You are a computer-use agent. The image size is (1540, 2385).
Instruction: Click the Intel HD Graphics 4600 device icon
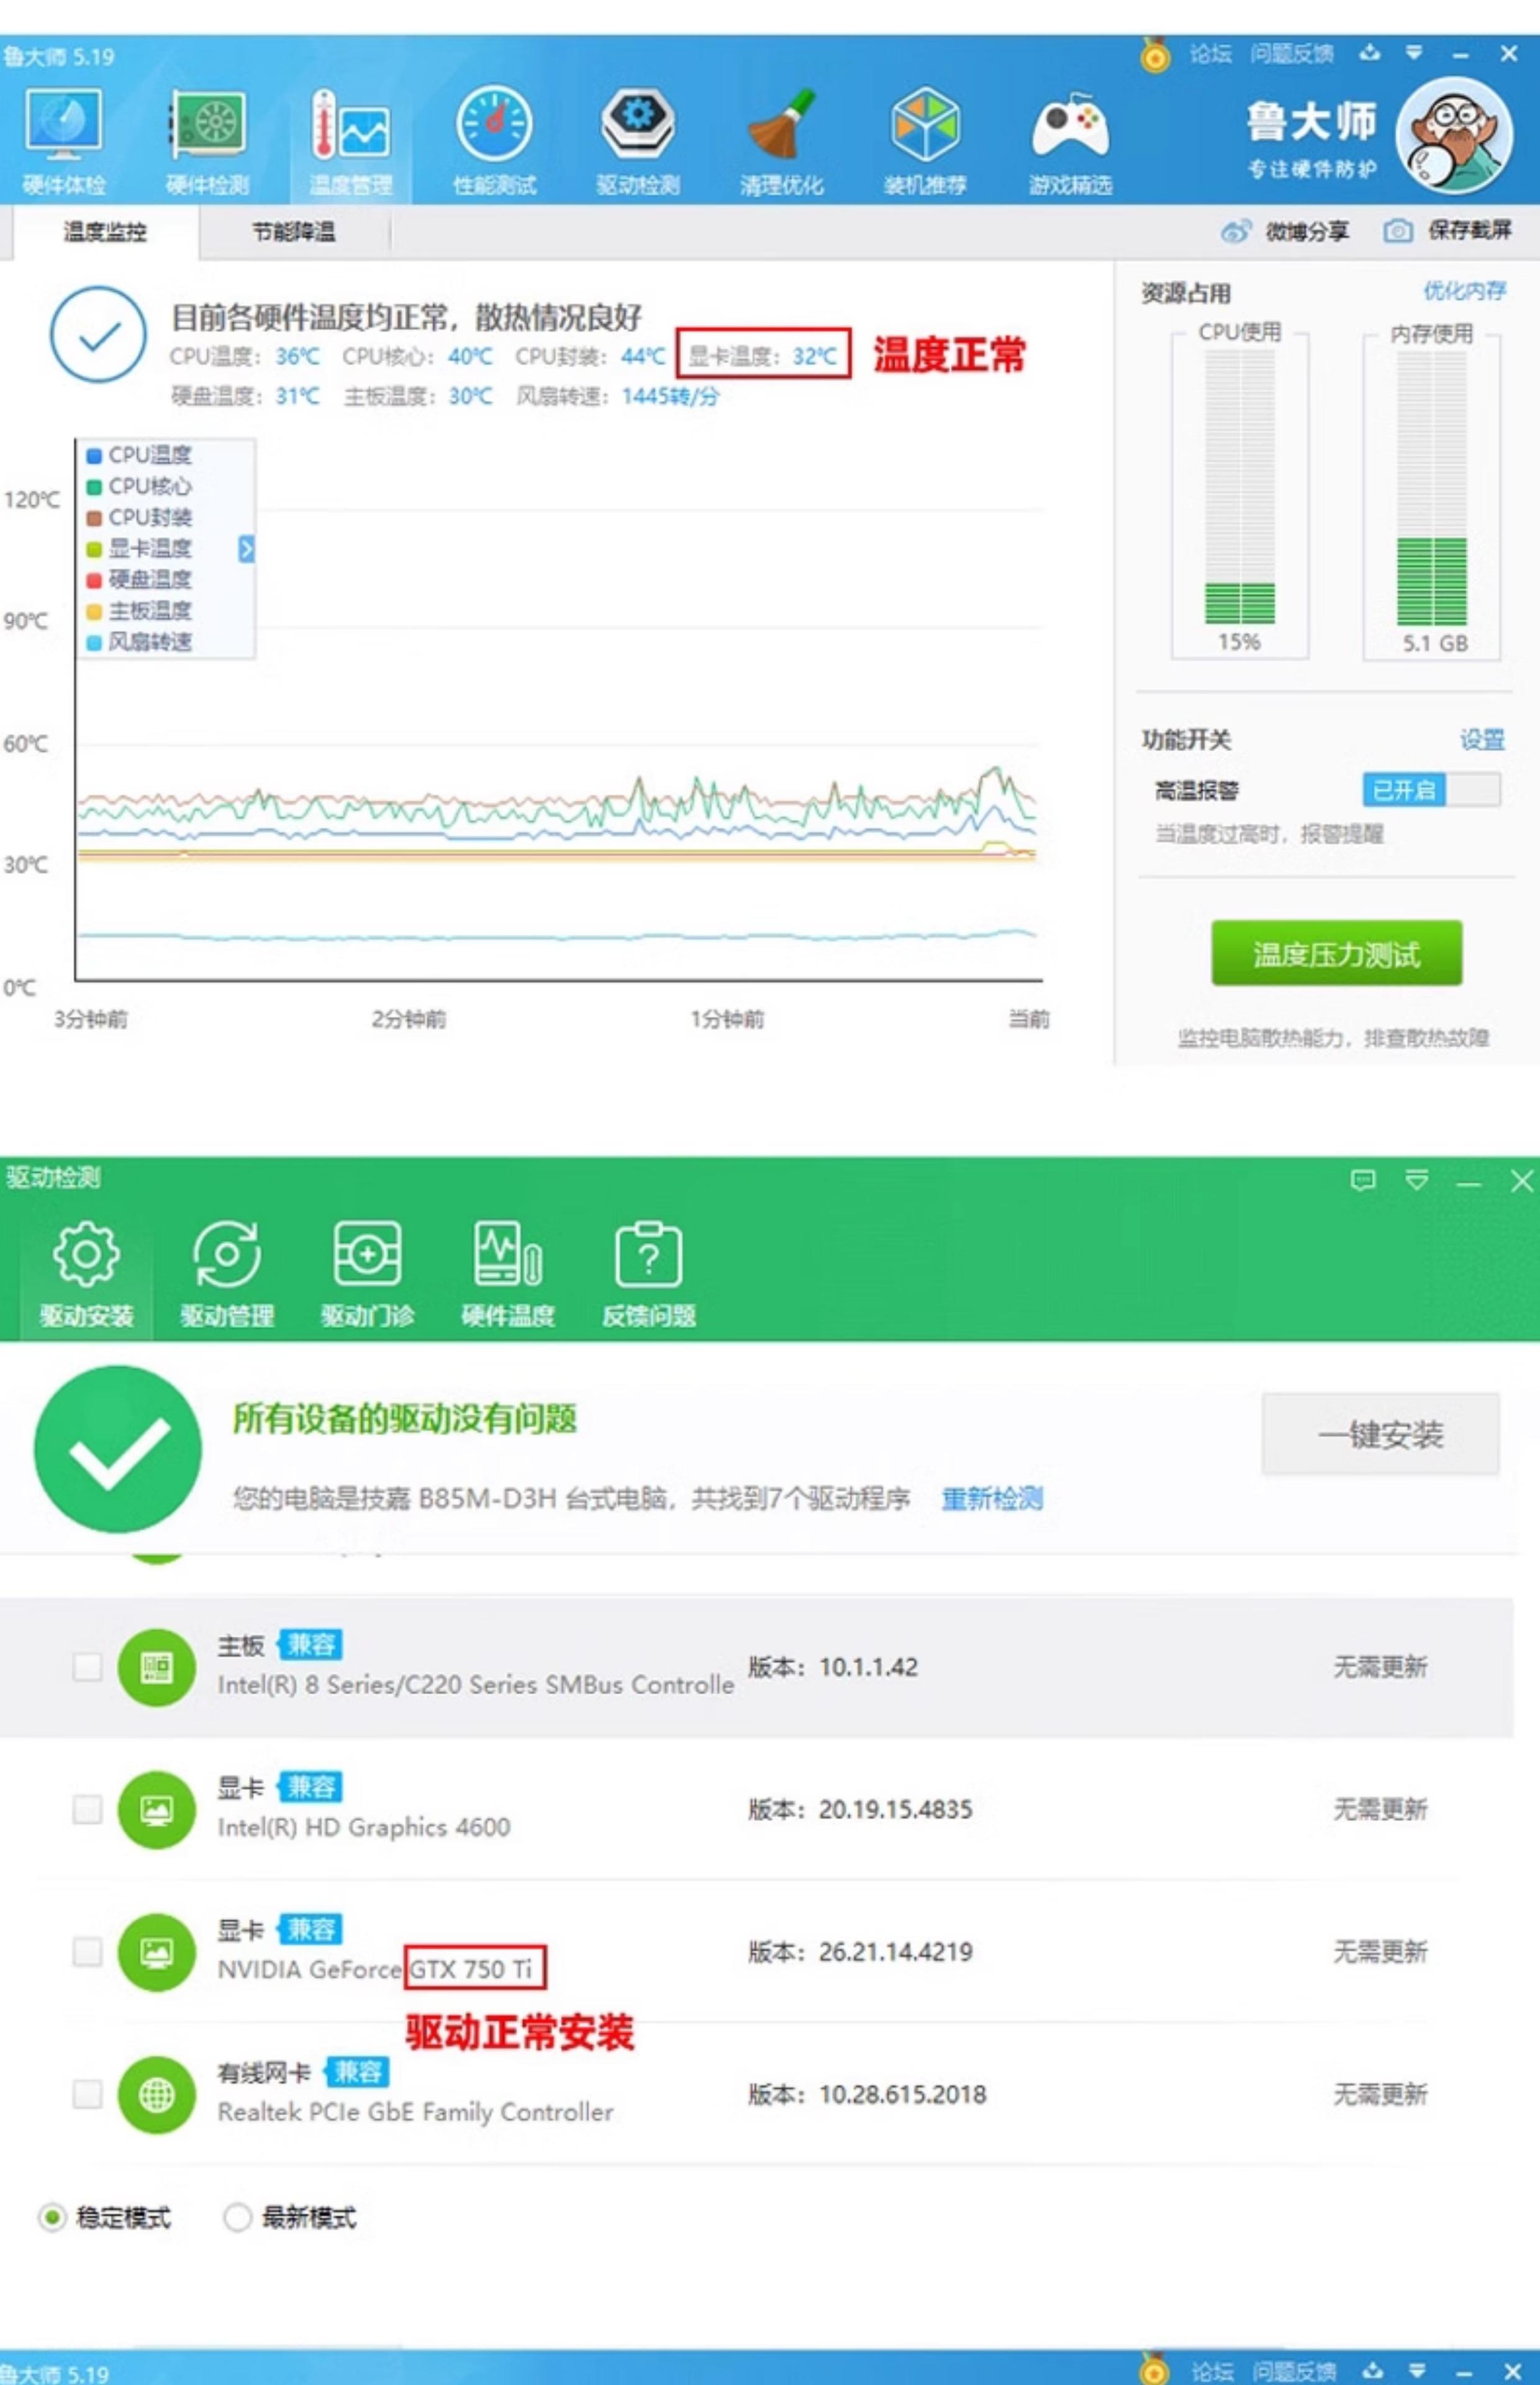[x=156, y=1809]
